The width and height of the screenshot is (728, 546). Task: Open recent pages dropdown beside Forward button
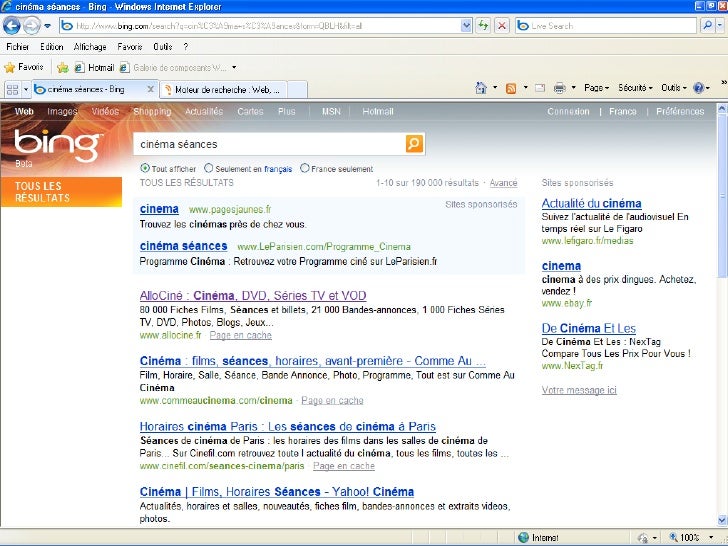click(x=47, y=26)
